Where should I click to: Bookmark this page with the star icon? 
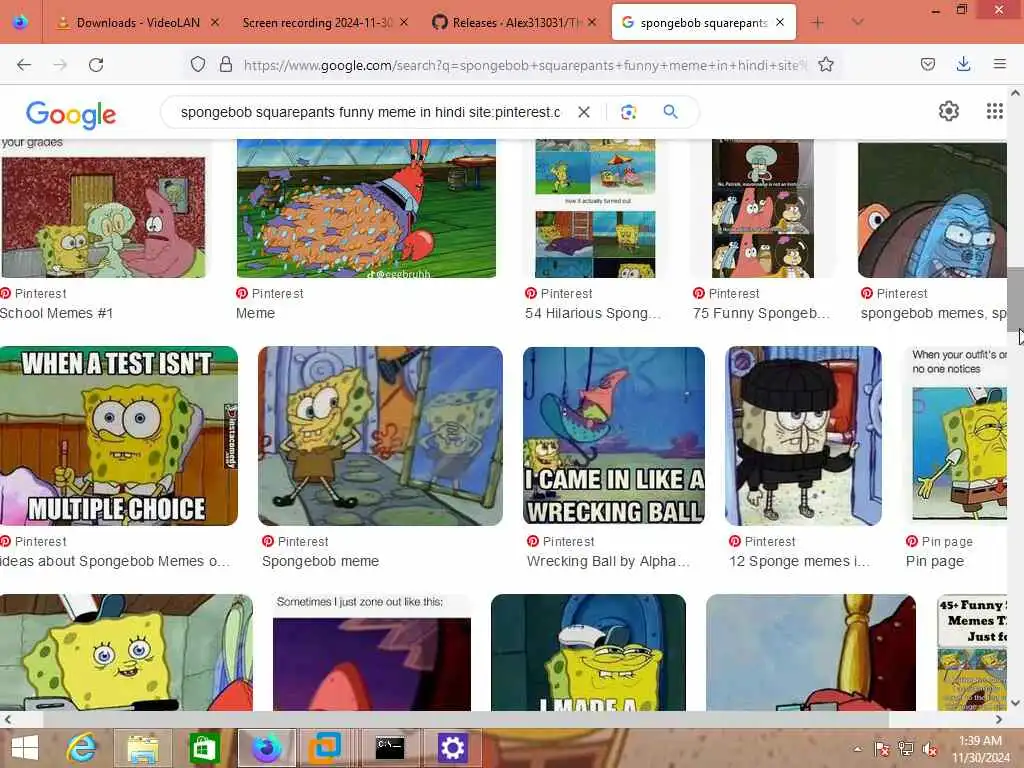tap(825, 64)
